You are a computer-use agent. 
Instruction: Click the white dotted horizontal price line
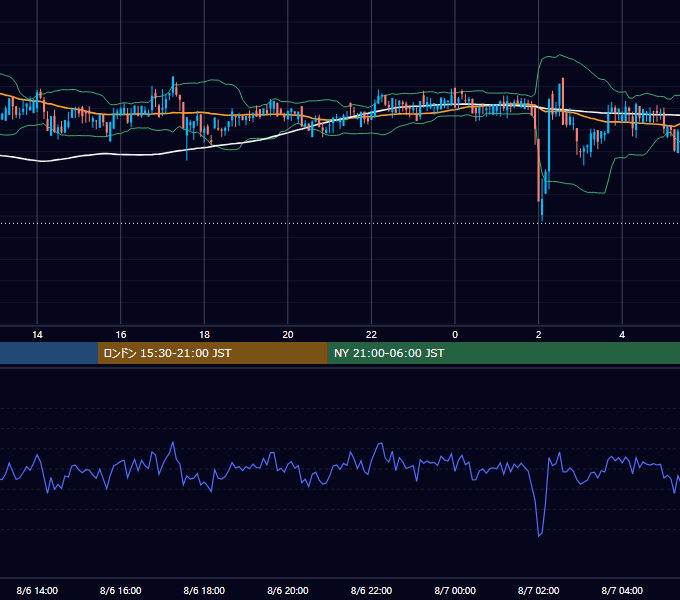[340, 224]
